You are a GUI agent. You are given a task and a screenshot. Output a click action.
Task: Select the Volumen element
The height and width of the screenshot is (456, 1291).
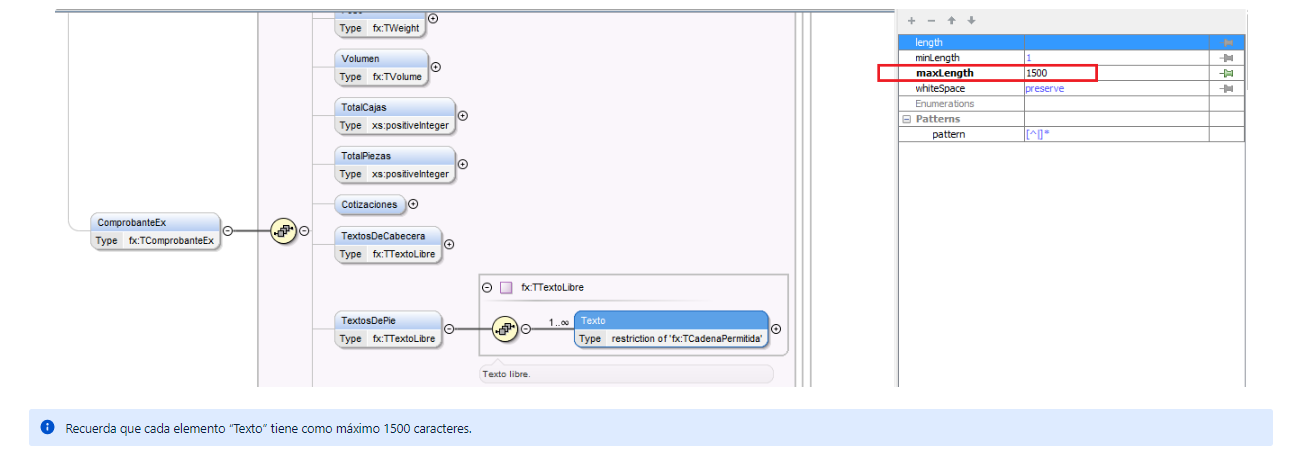(x=381, y=68)
